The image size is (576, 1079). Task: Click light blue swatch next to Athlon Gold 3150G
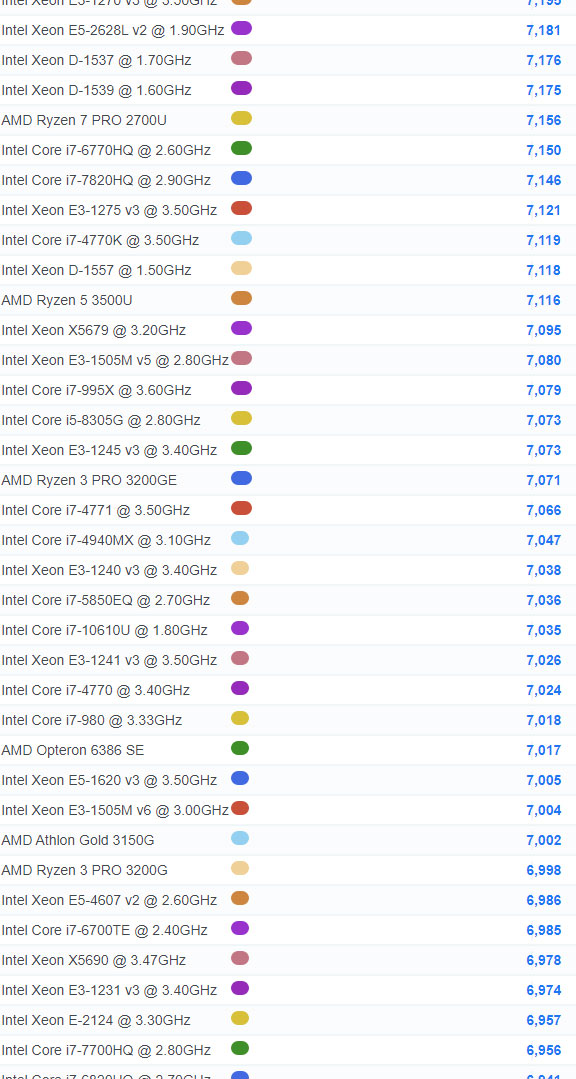[x=240, y=838]
